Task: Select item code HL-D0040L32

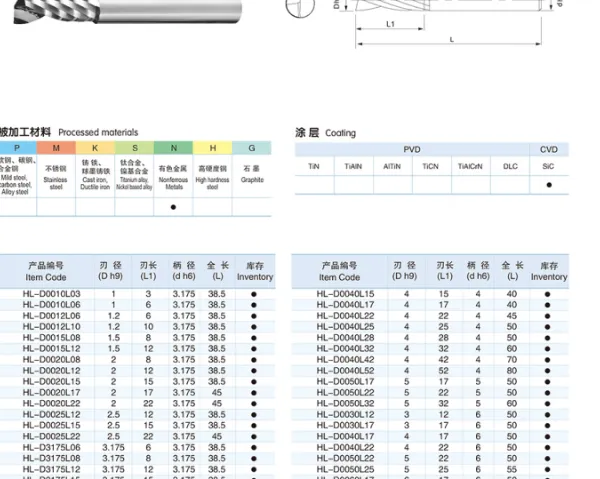Action: point(346,349)
